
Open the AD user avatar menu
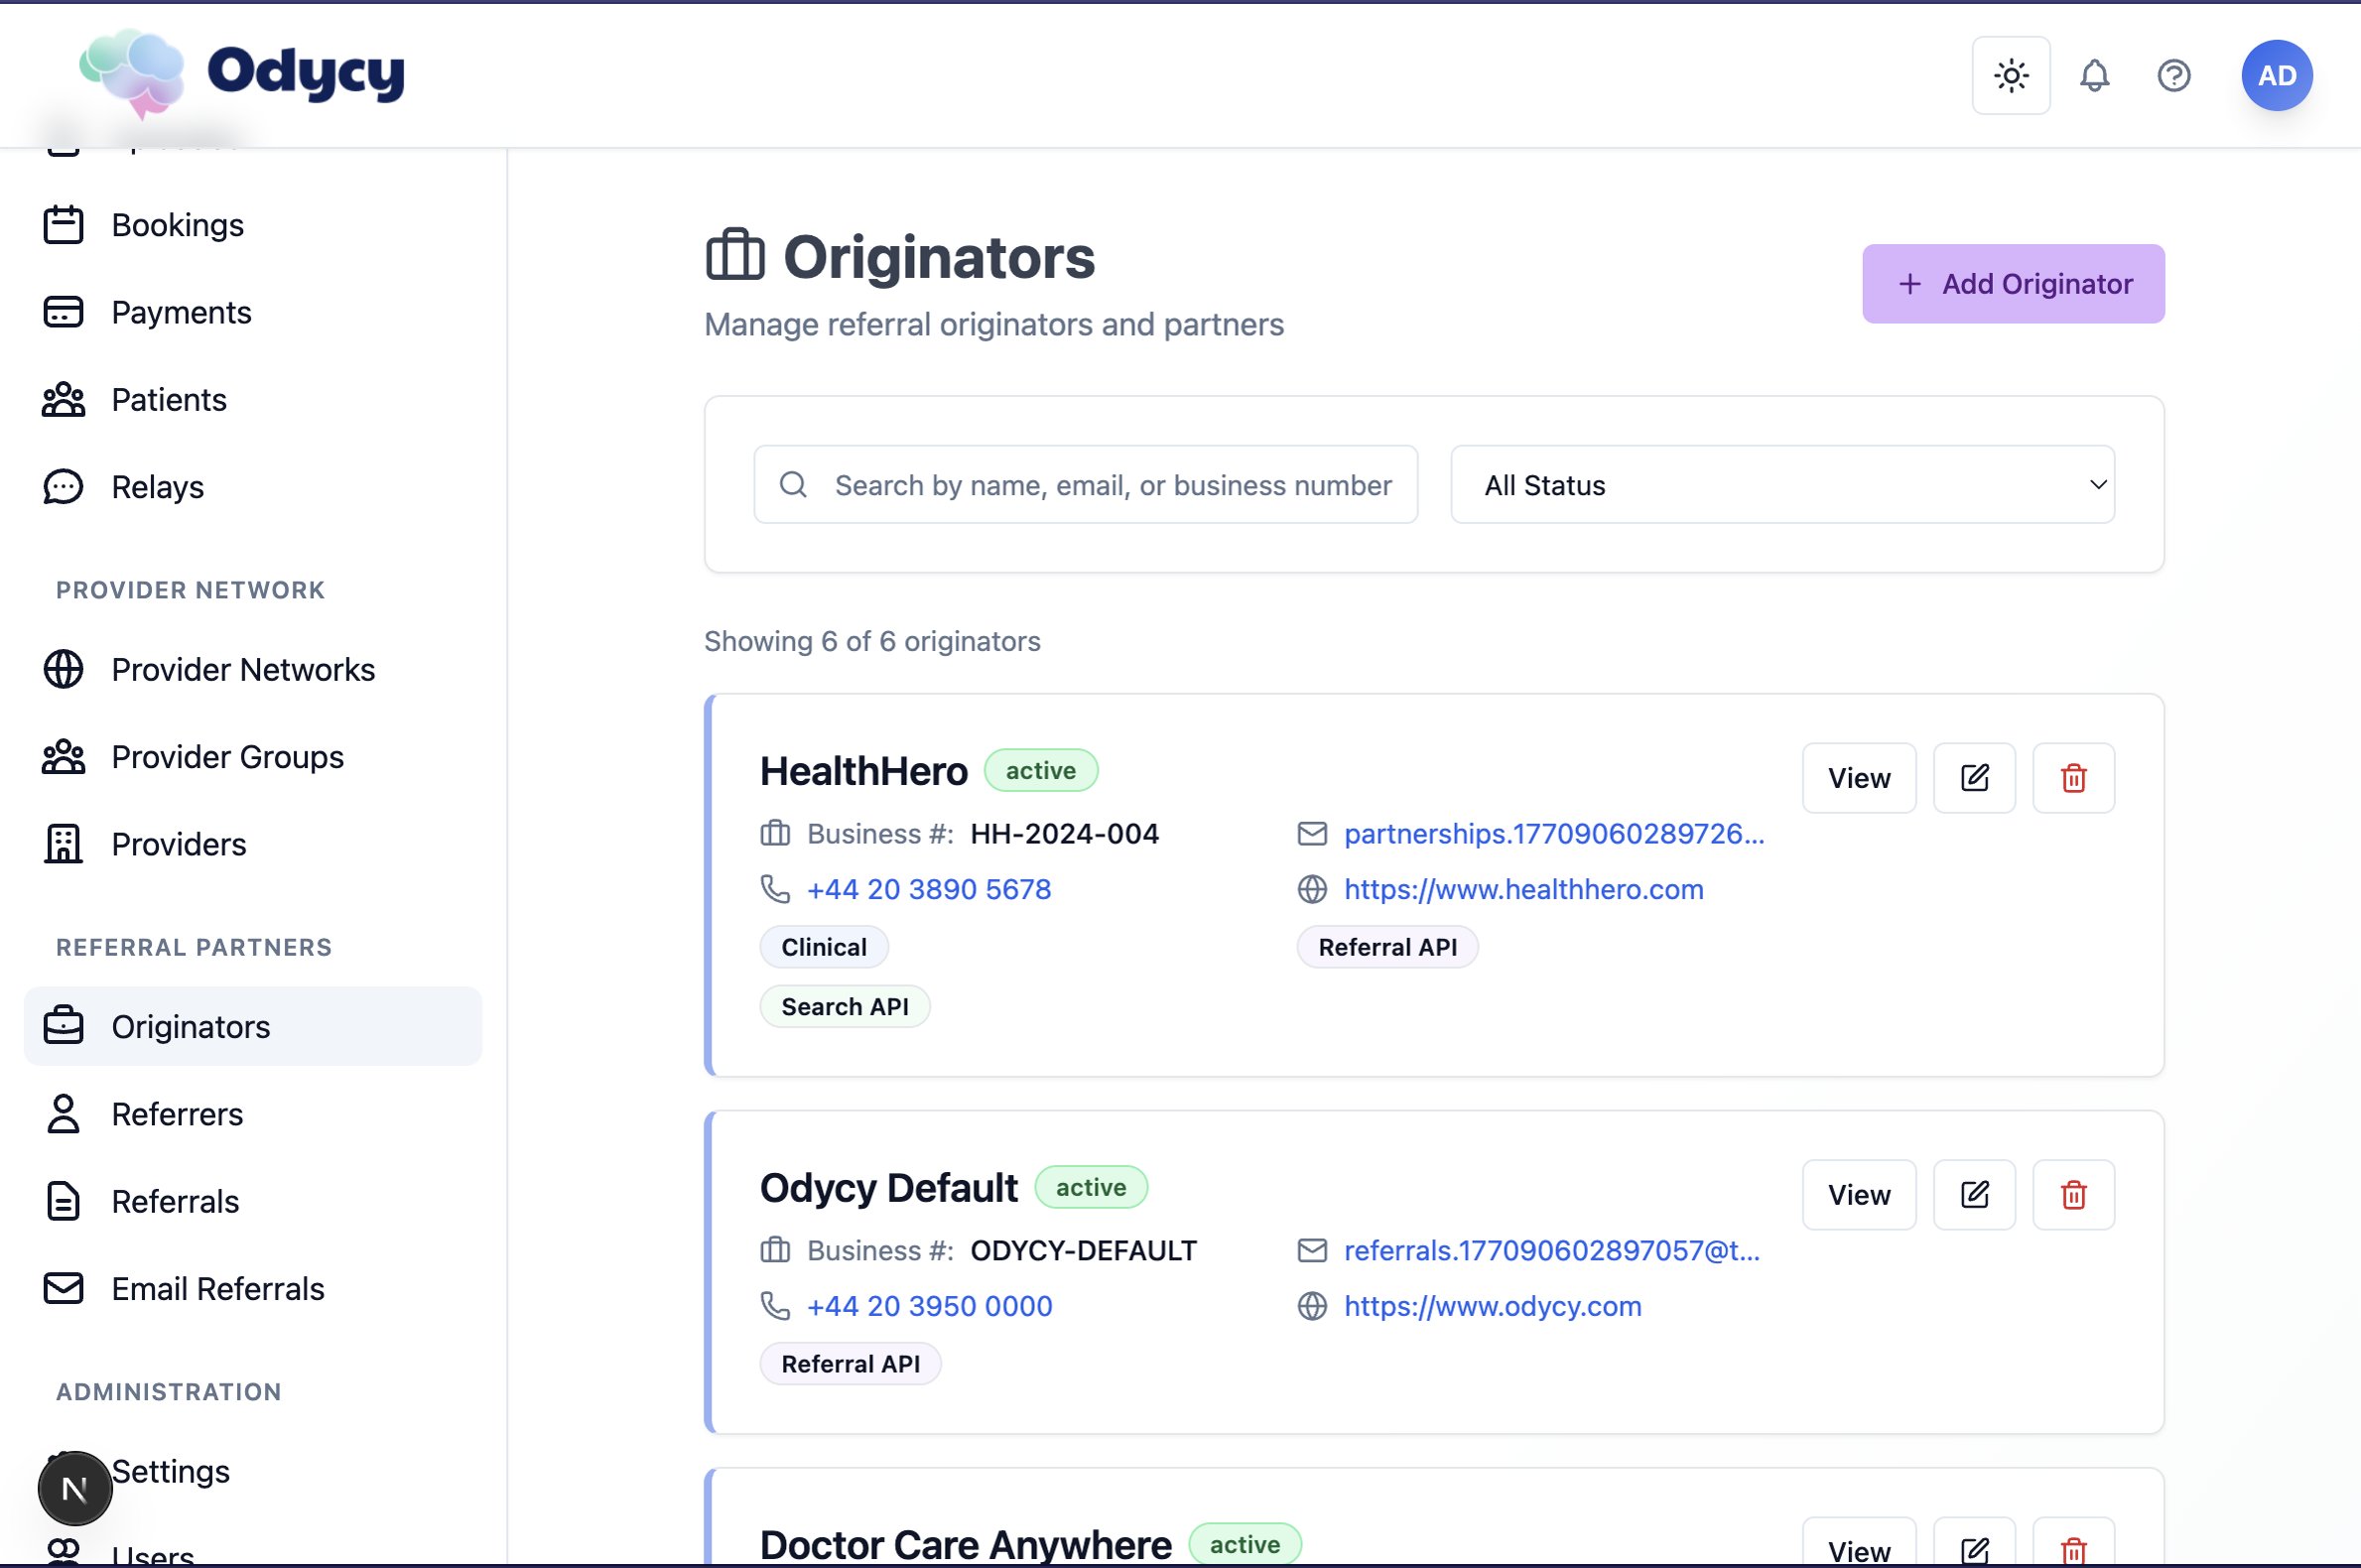[x=2276, y=76]
